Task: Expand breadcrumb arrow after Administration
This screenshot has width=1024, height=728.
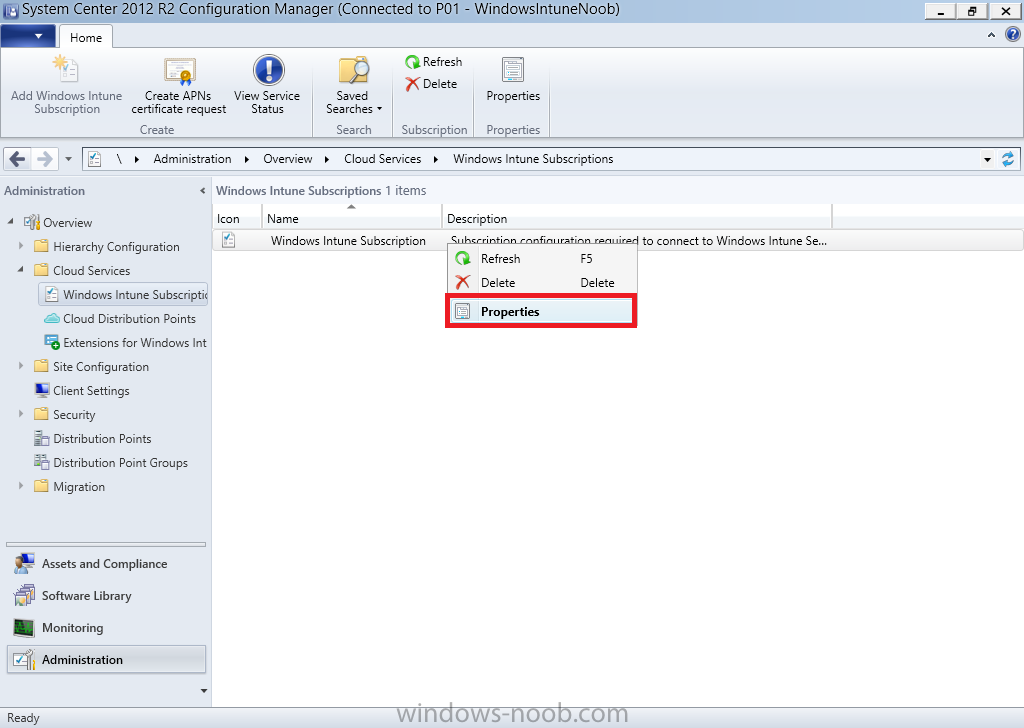Action: coord(247,159)
